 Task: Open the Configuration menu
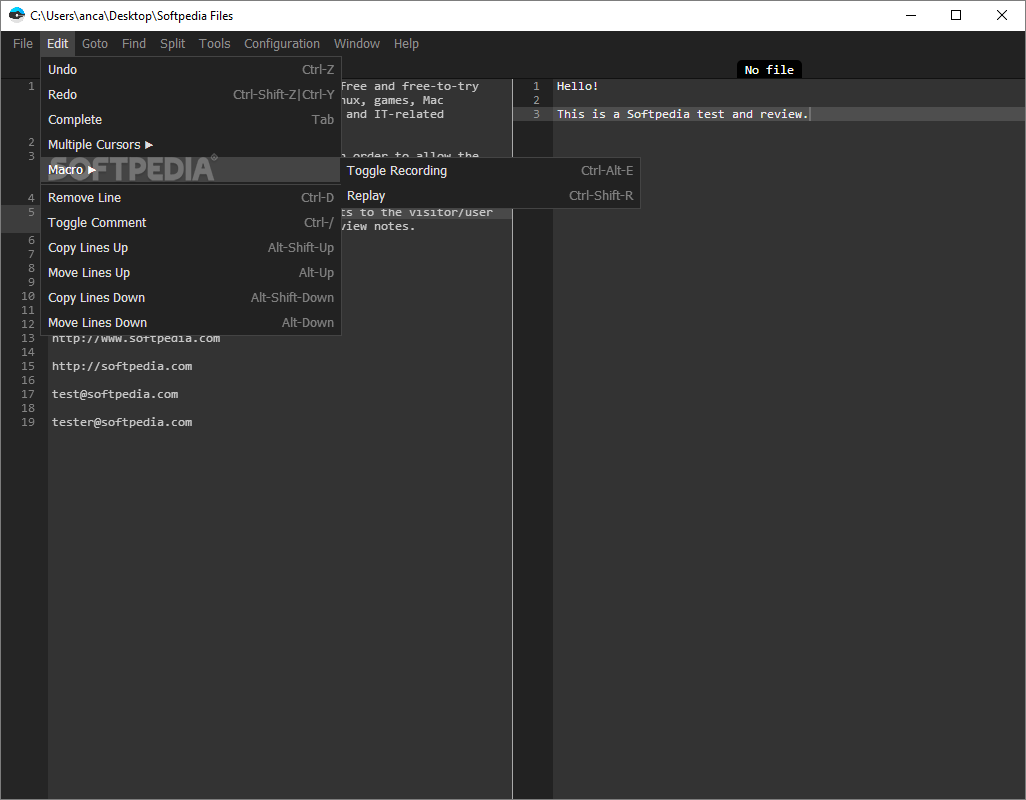(282, 44)
